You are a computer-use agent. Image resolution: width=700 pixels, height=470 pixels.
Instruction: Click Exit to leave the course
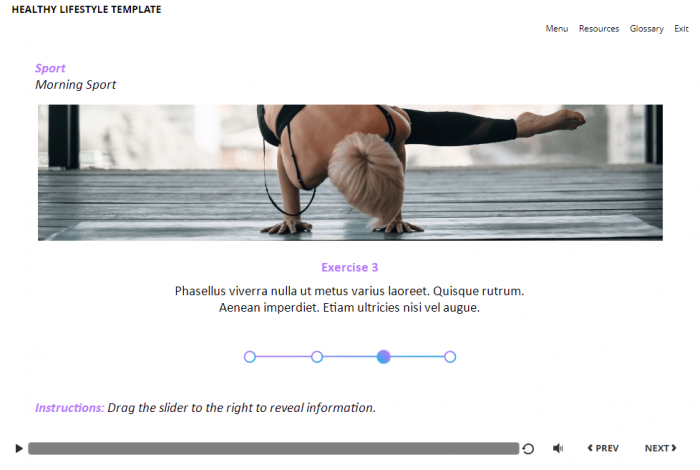coord(681,29)
